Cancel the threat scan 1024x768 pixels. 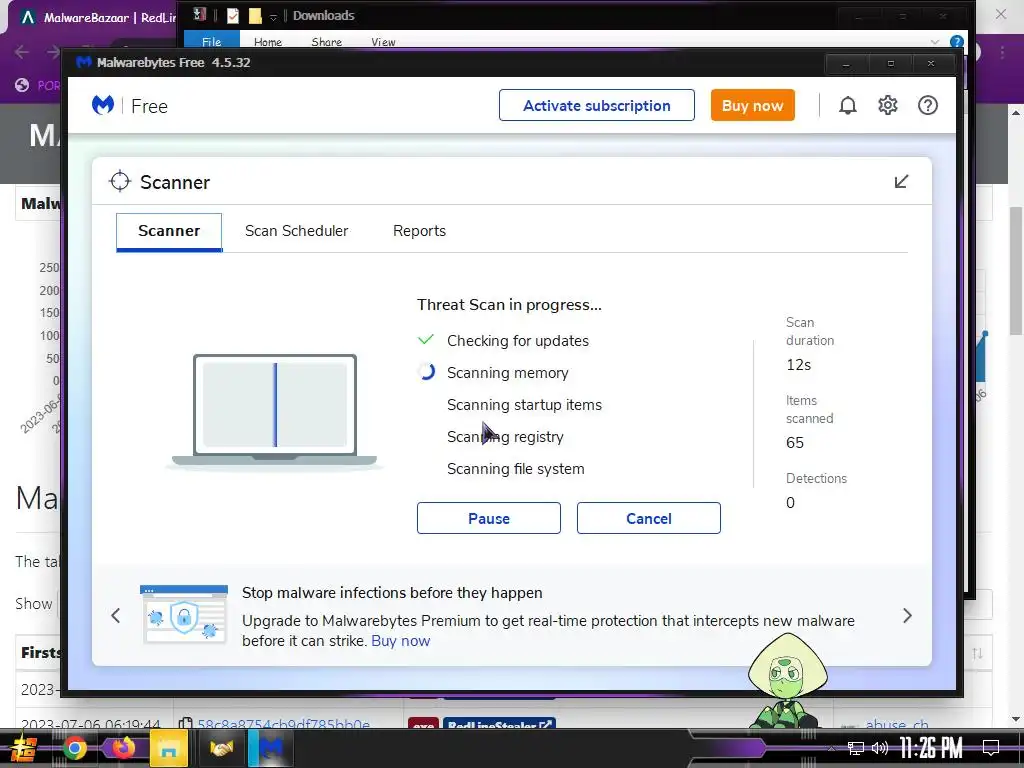click(x=648, y=519)
